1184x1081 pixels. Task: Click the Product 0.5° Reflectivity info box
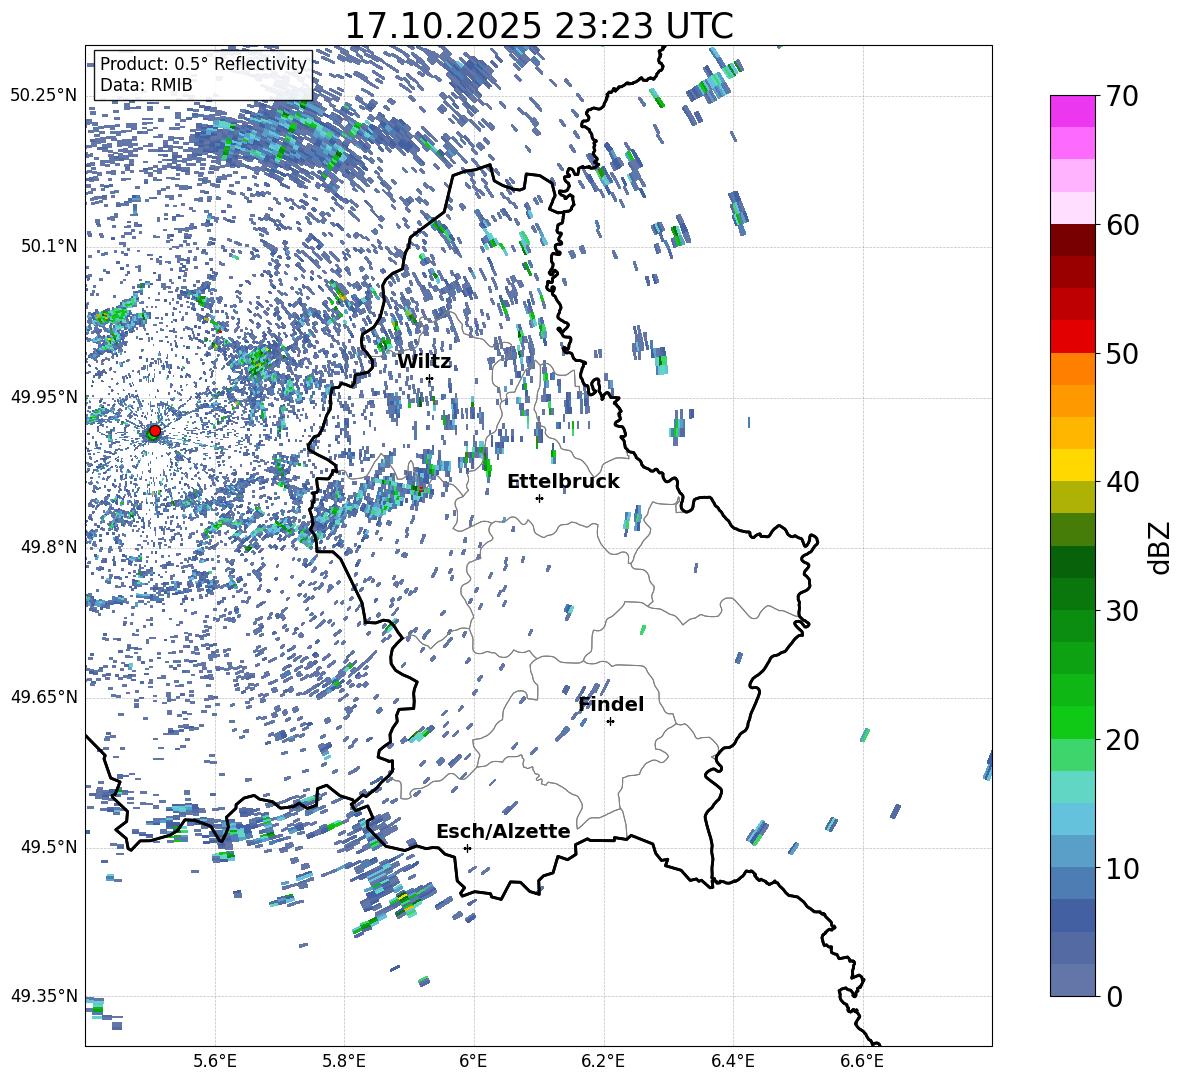tap(203, 74)
